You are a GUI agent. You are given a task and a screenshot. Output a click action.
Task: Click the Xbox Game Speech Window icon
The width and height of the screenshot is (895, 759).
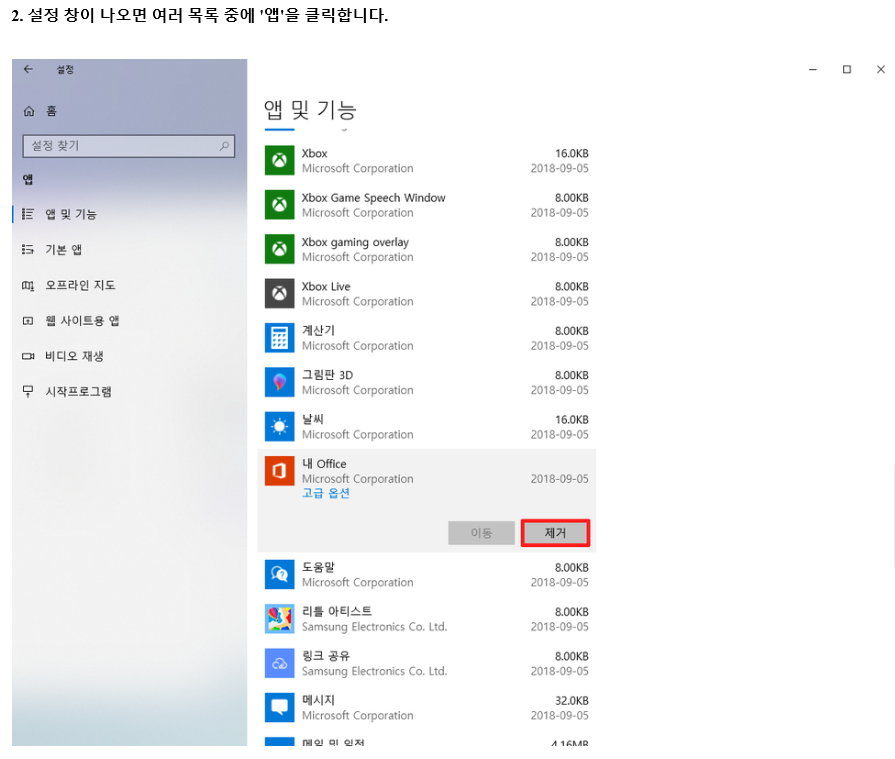[280, 205]
